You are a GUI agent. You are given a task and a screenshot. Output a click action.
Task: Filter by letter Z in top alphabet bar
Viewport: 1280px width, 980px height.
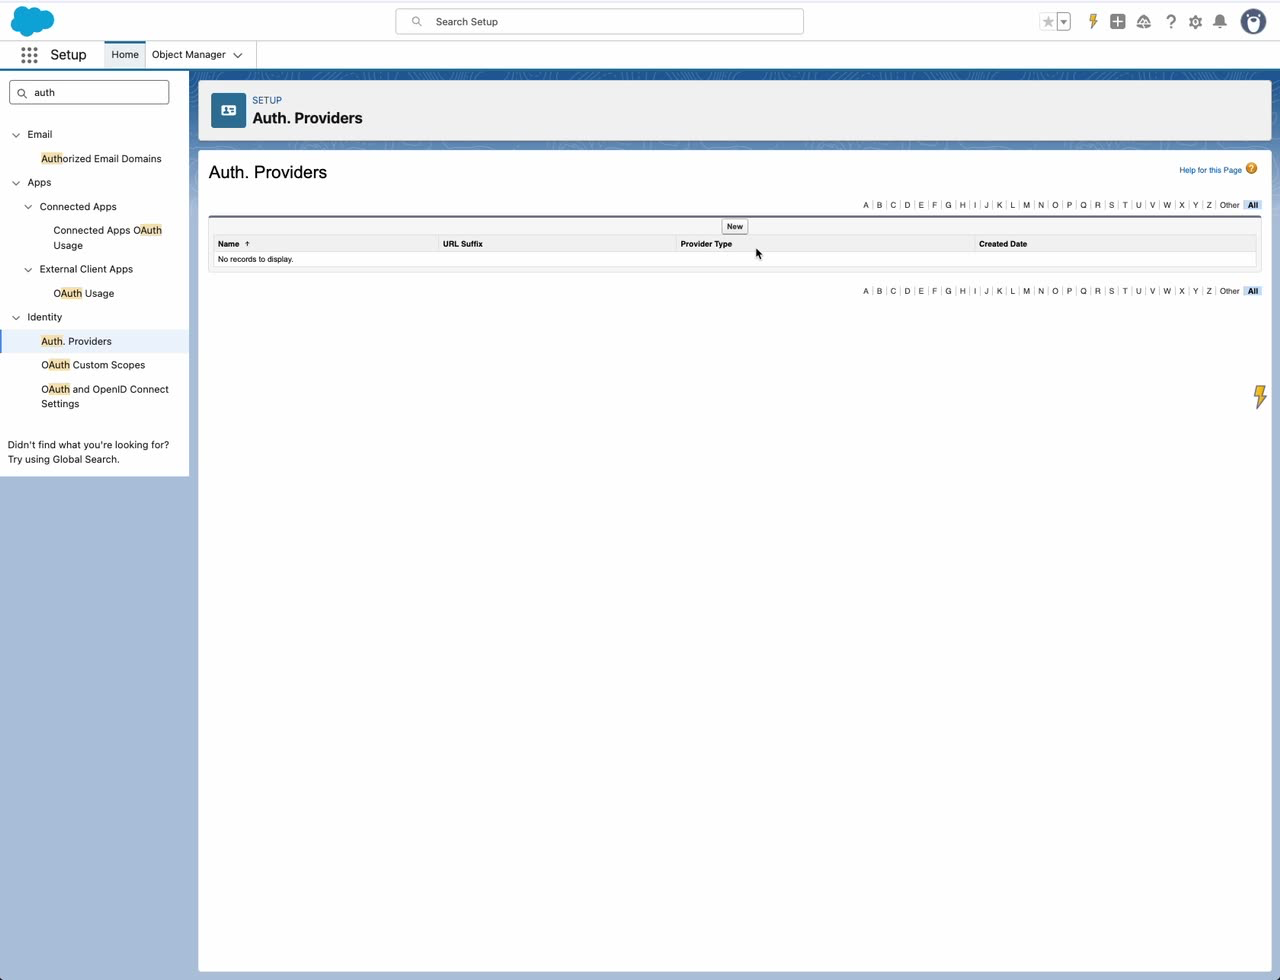click(x=1209, y=205)
